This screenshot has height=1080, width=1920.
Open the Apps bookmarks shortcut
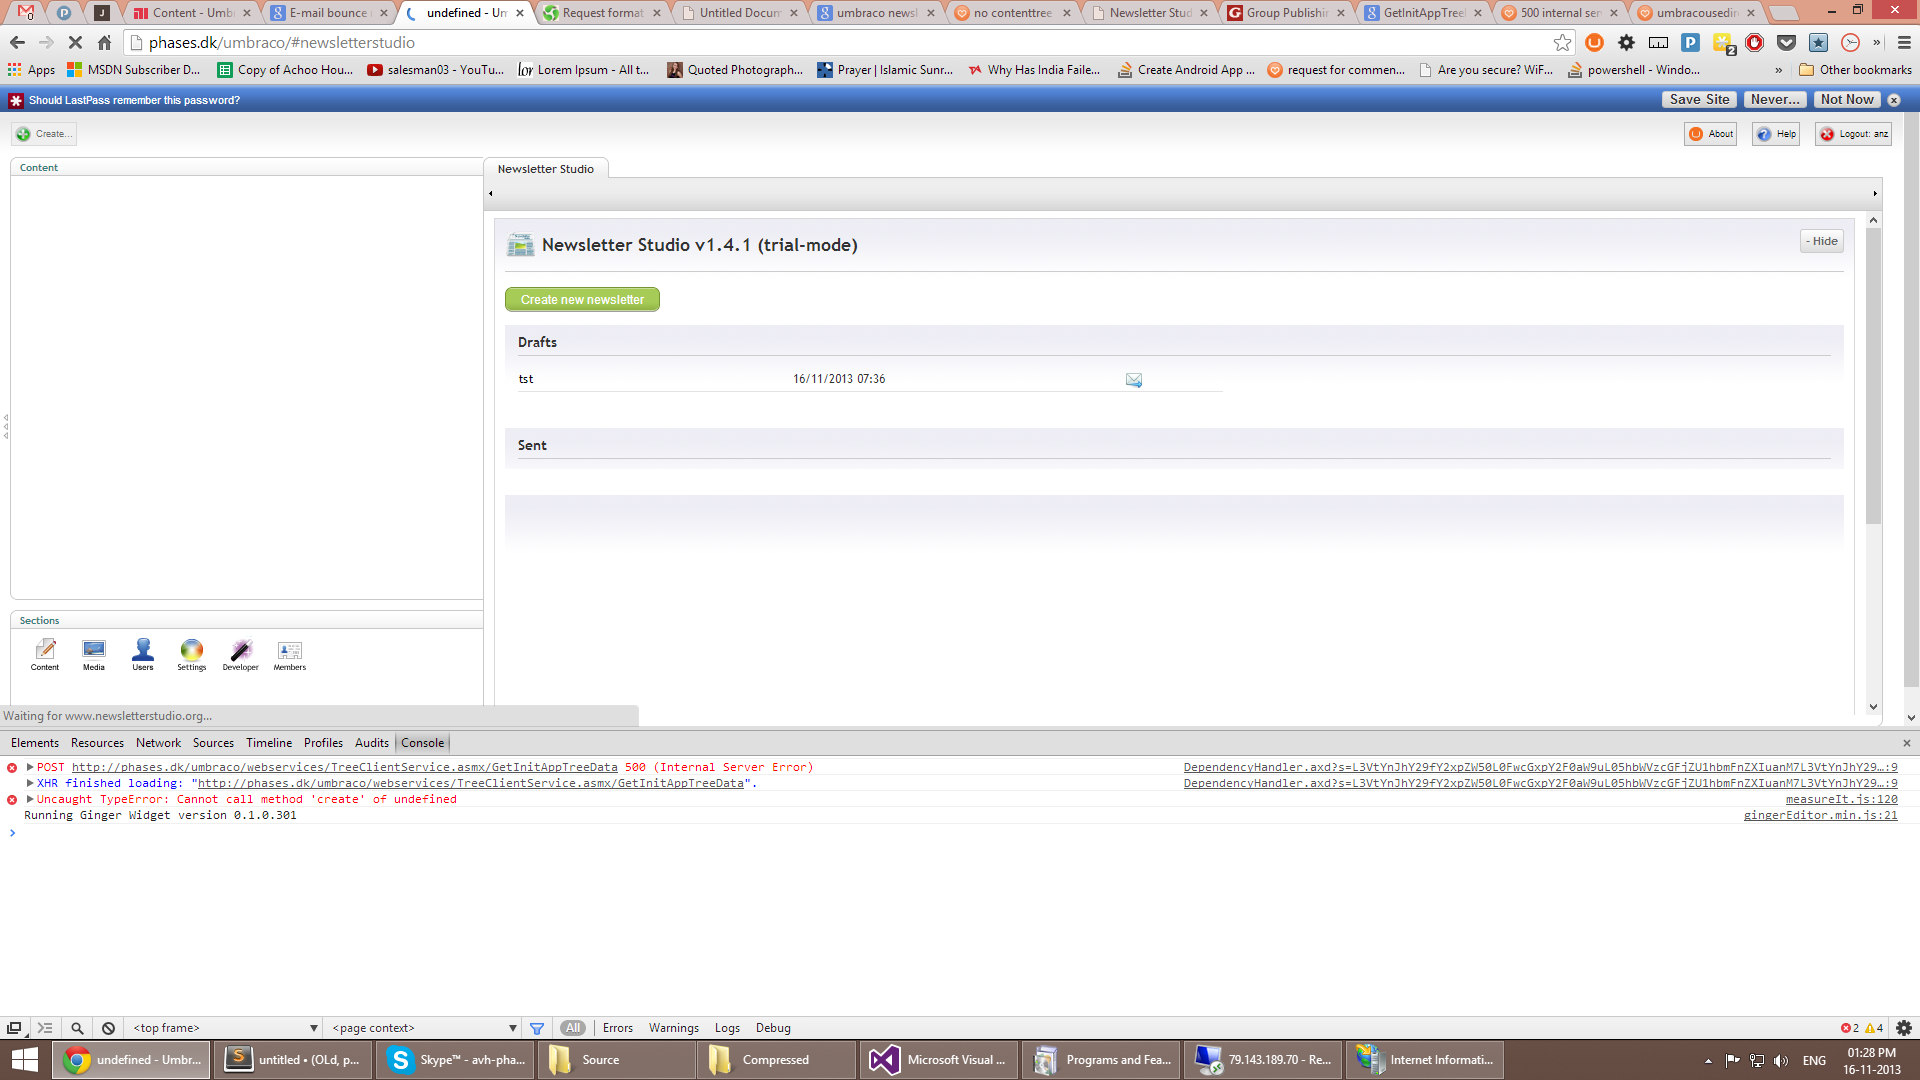click(x=31, y=70)
